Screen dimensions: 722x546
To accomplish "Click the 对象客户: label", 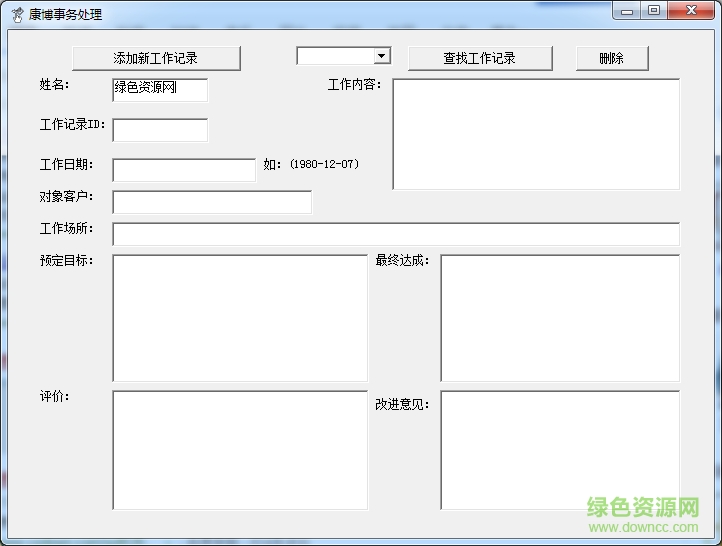I will [66, 197].
